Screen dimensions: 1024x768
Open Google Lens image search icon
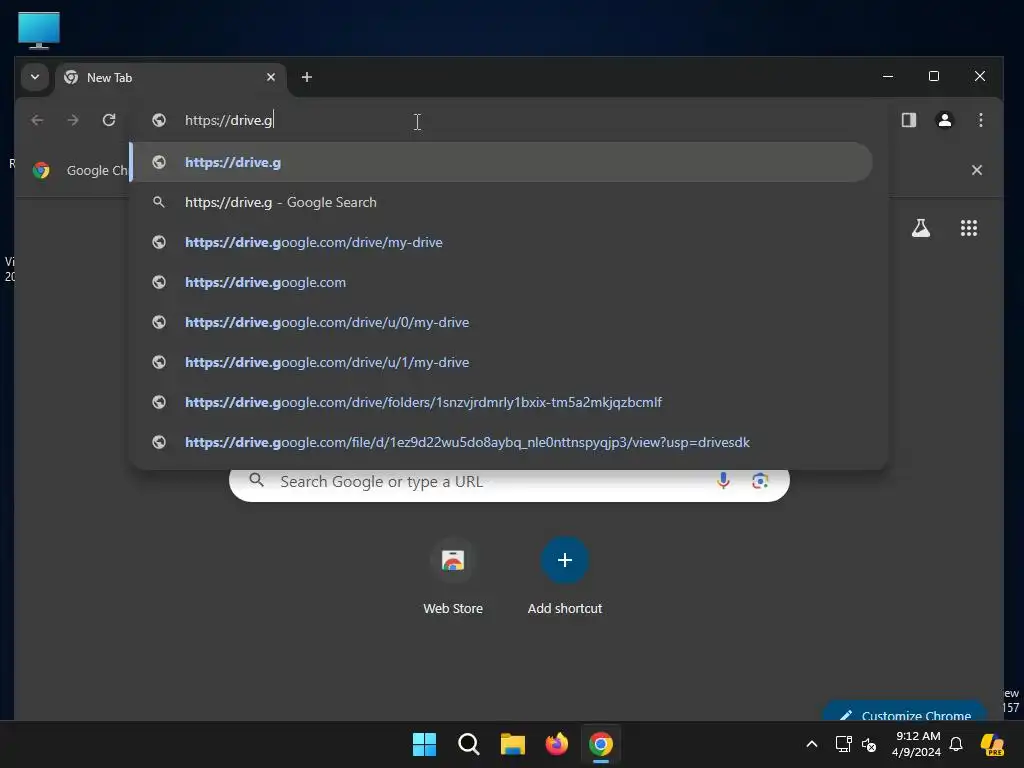tap(760, 481)
